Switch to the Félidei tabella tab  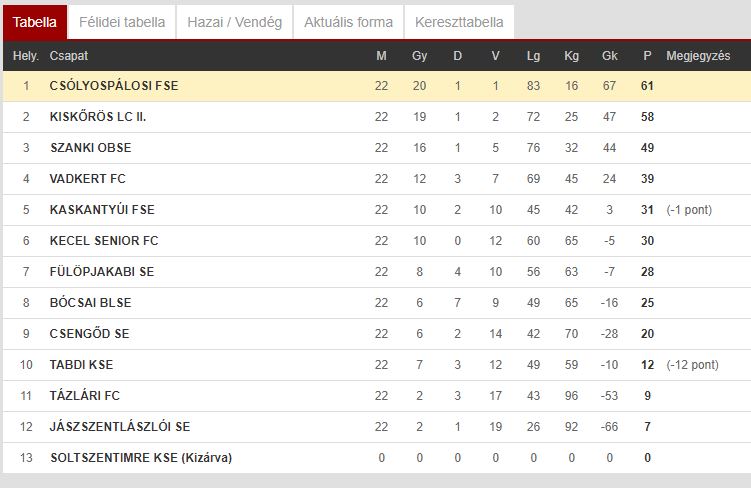(122, 22)
